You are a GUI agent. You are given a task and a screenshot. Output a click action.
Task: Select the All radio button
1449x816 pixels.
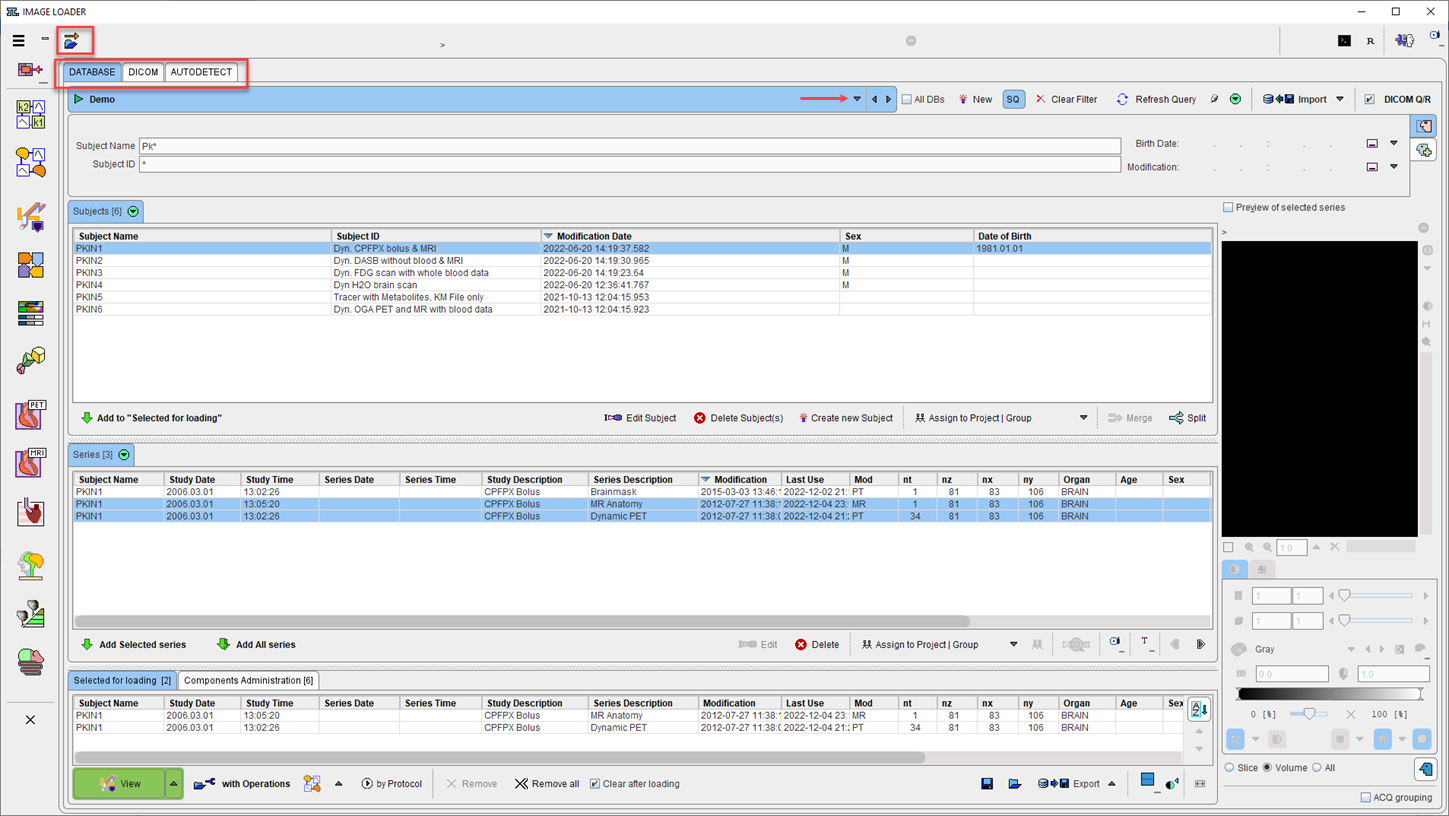tap(1316, 768)
